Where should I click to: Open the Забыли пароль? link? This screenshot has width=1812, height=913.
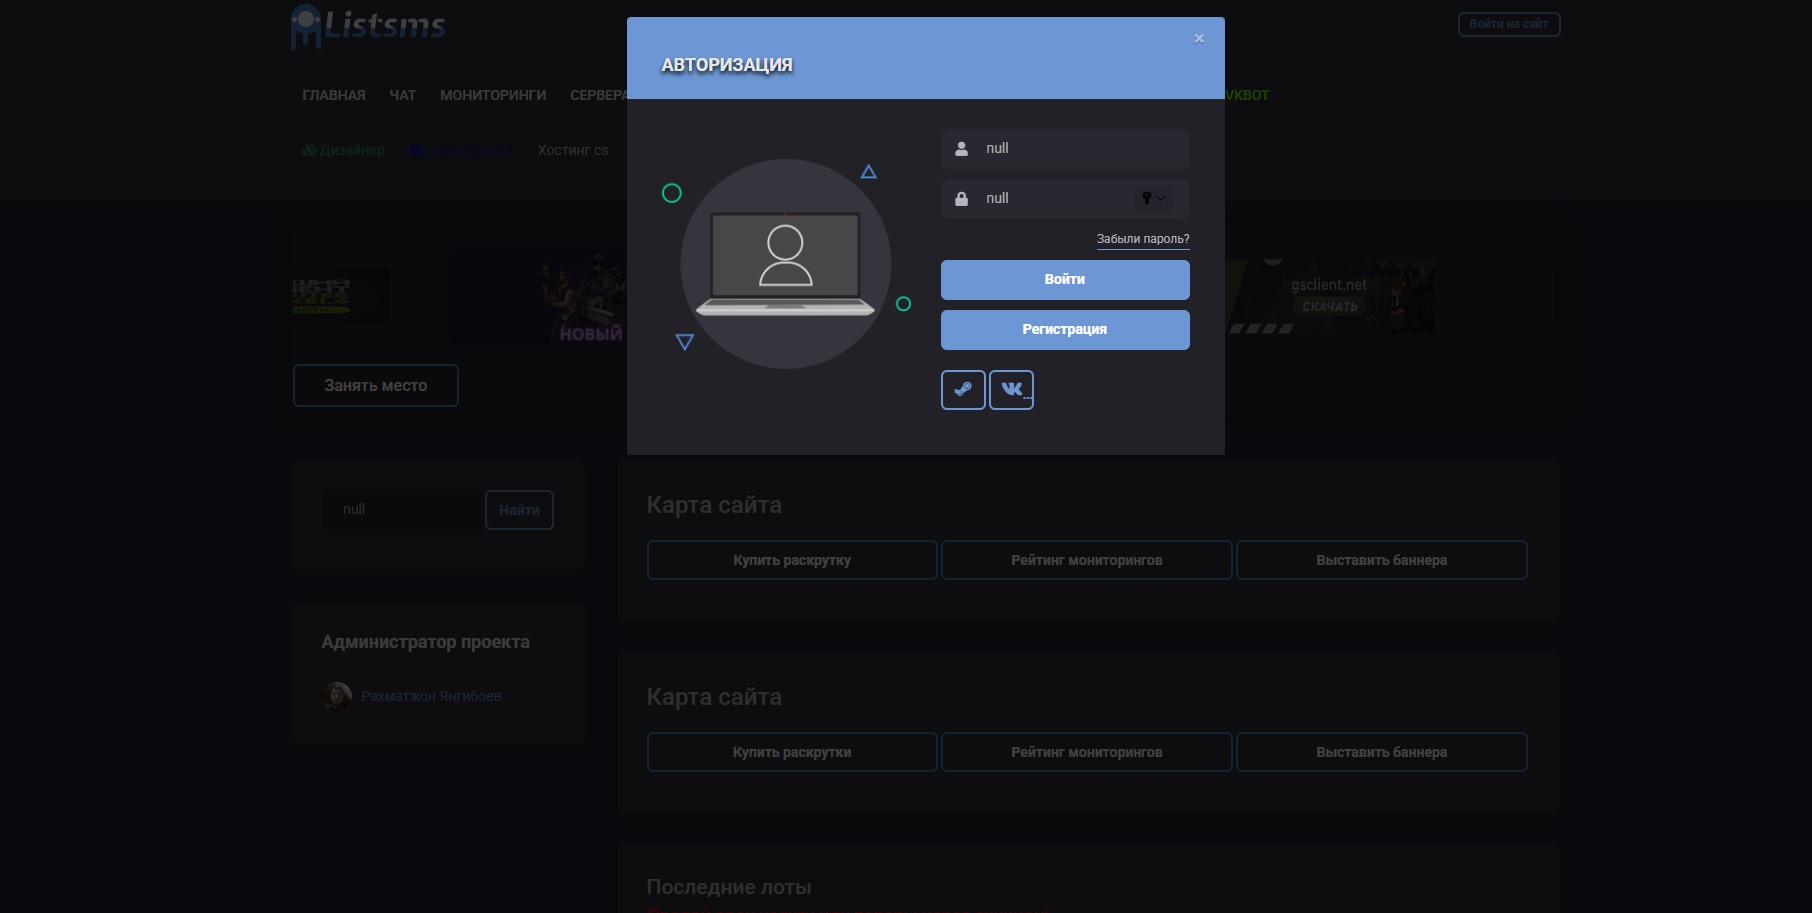click(x=1143, y=239)
